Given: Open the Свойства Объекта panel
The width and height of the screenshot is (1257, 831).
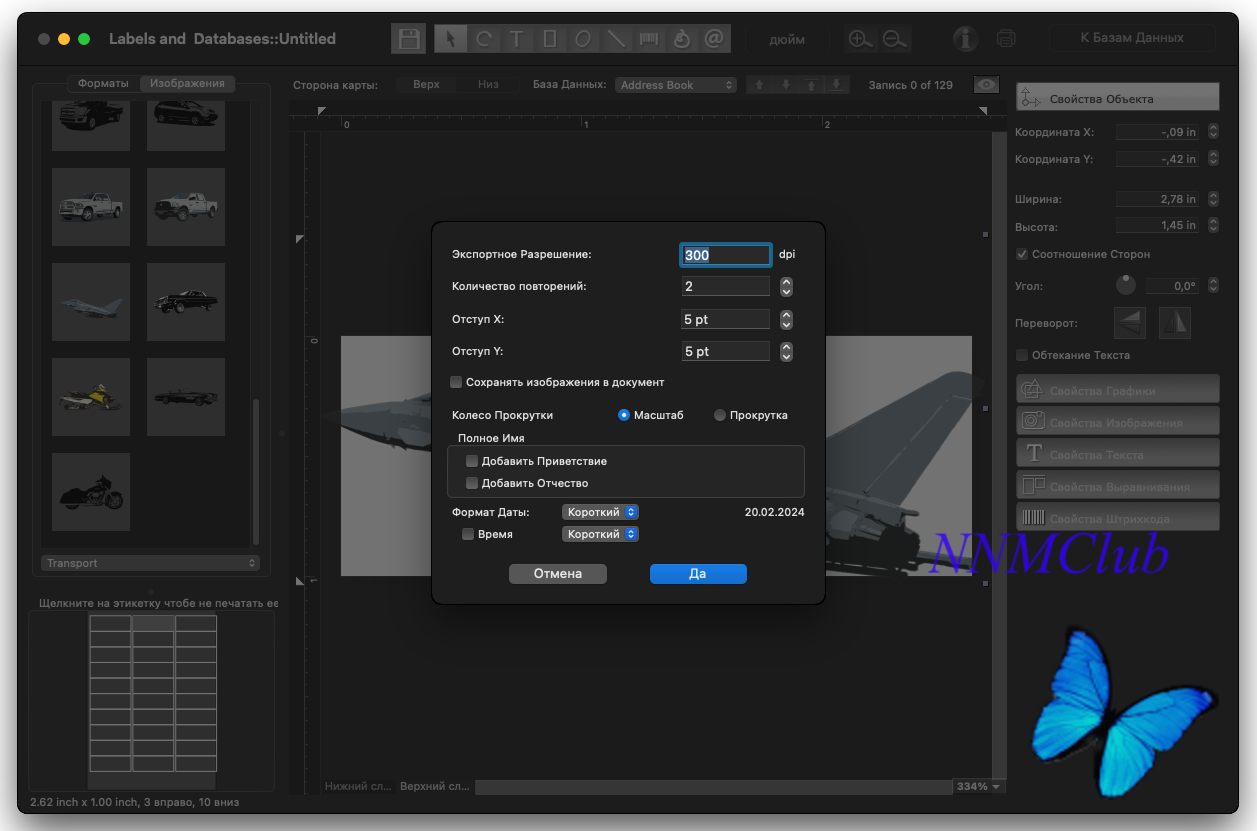Looking at the screenshot, I should pos(1118,97).
